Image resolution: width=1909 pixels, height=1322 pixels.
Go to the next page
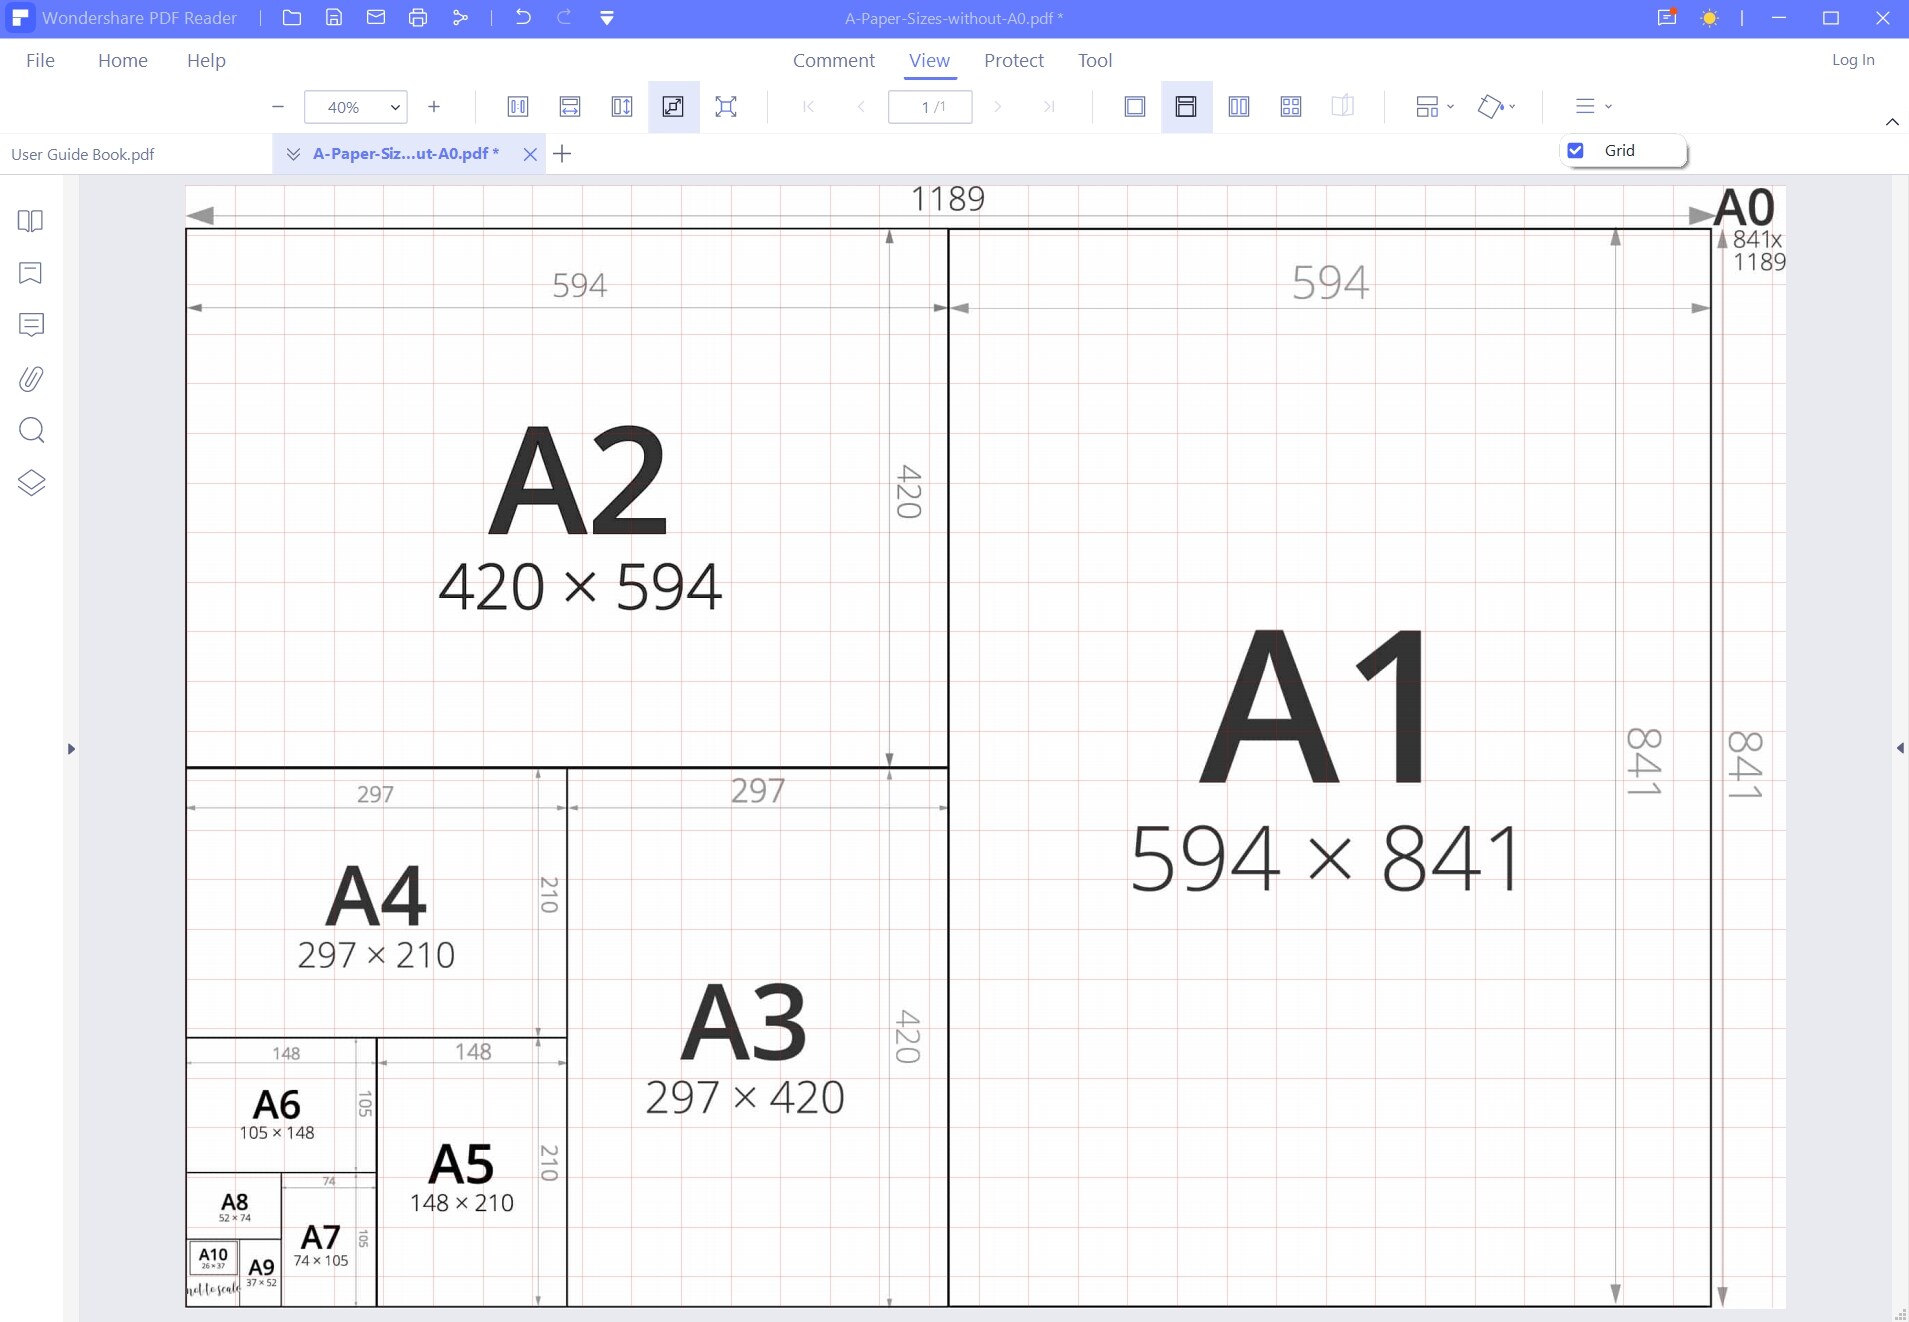997,107
